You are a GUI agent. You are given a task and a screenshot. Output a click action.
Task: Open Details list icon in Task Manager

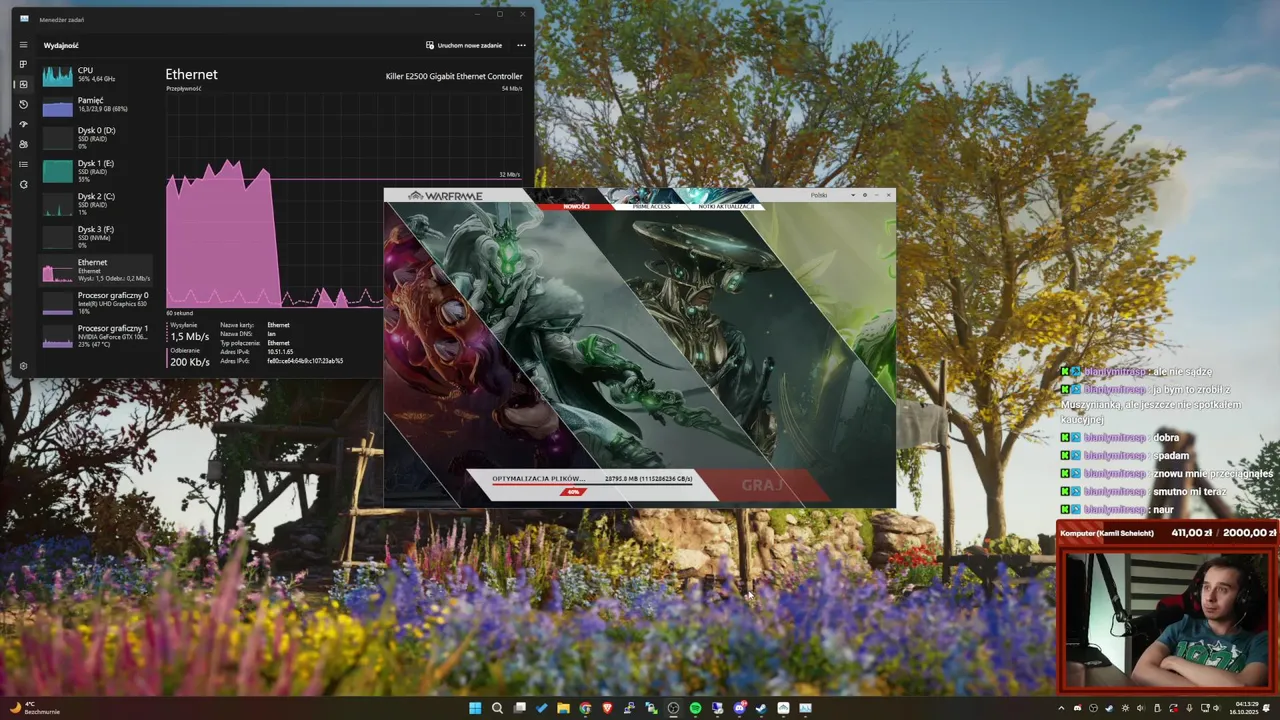(x=23, y=164)
